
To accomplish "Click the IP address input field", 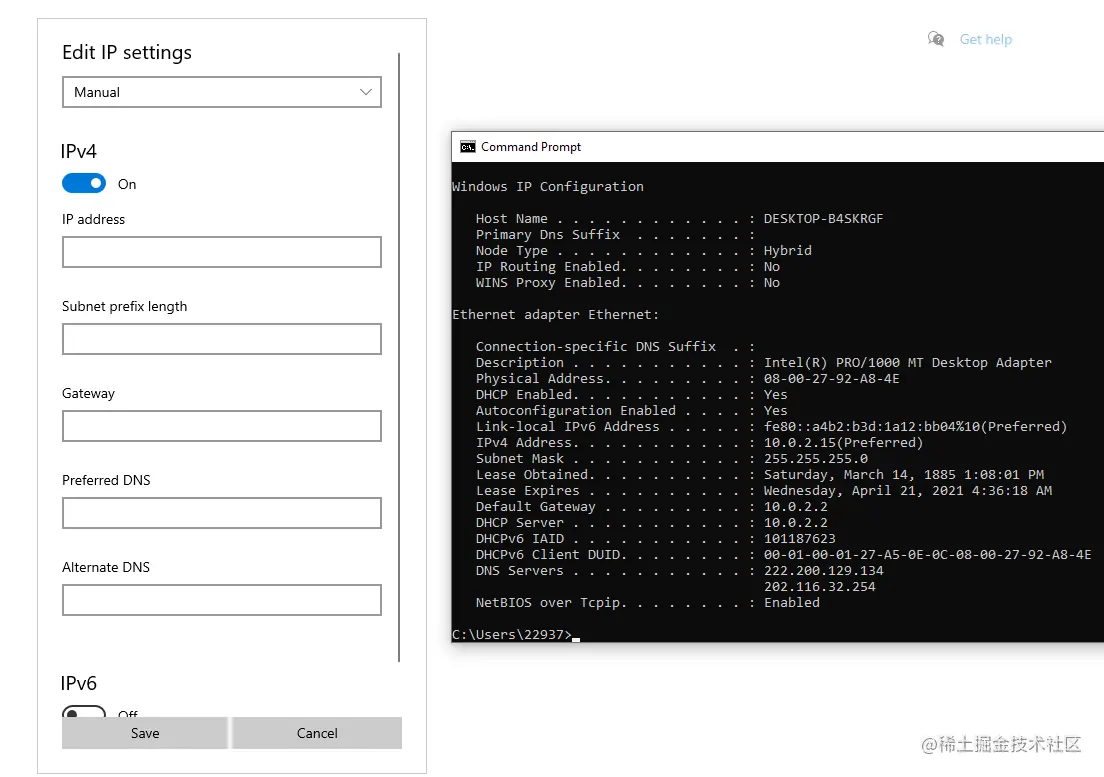I will [222, 252].
